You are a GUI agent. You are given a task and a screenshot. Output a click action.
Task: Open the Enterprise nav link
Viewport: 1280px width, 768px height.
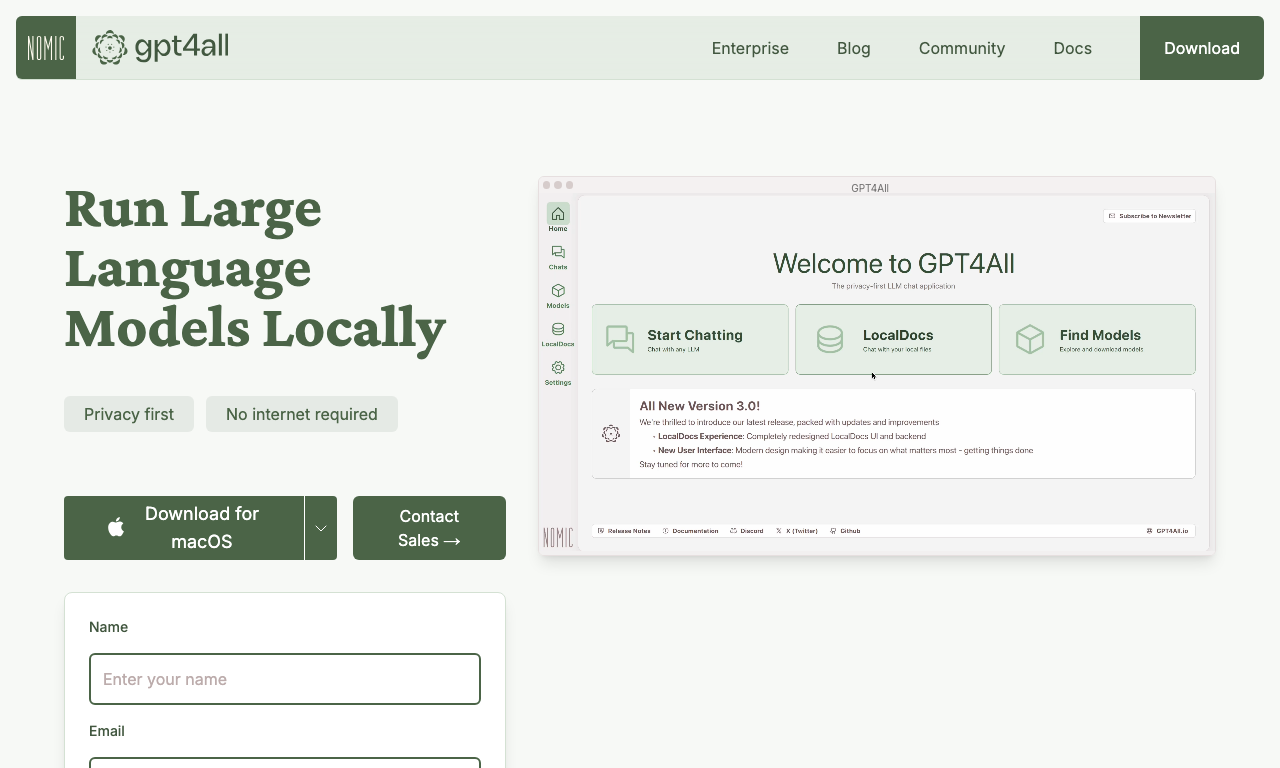(750, 48)
